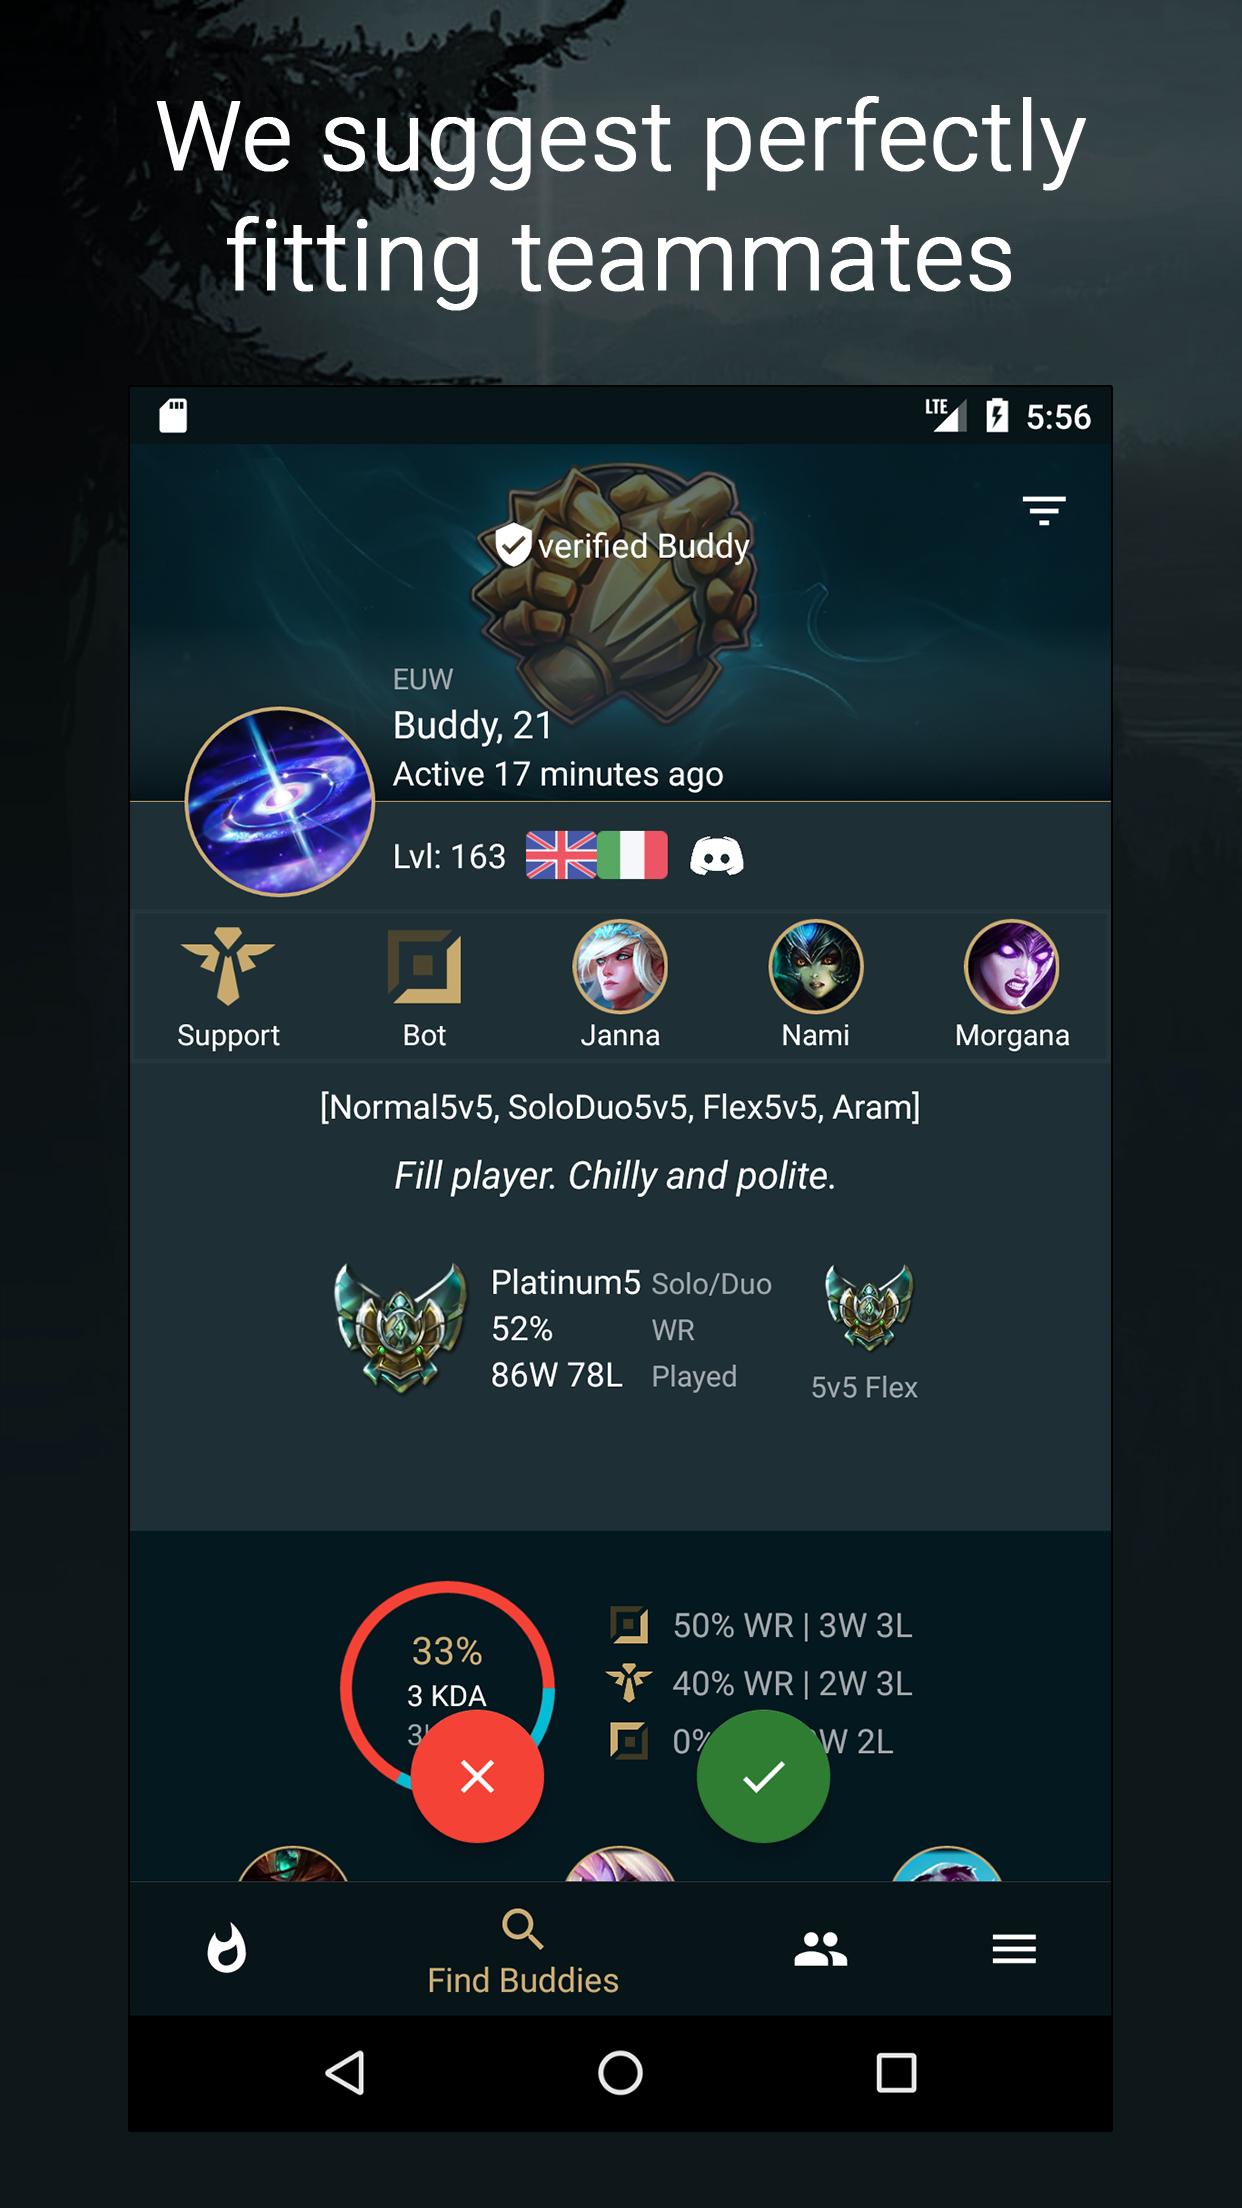This screenshot has width=1242, height=2208.
Task: Select the Morgana champion portrait
Action: [x=1012, y=967]
